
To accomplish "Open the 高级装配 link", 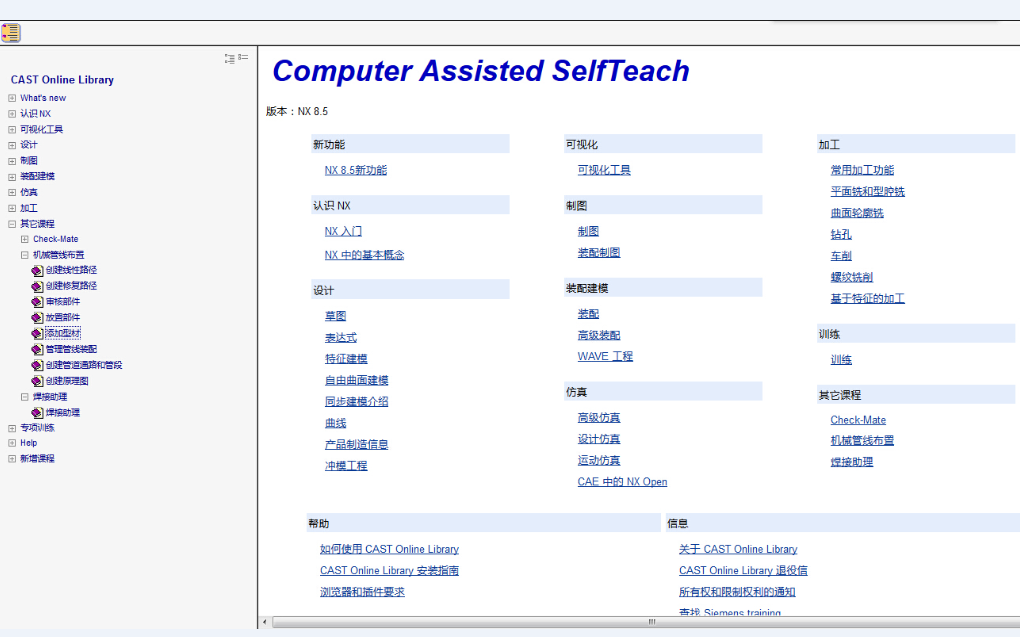I will (599, 336).
